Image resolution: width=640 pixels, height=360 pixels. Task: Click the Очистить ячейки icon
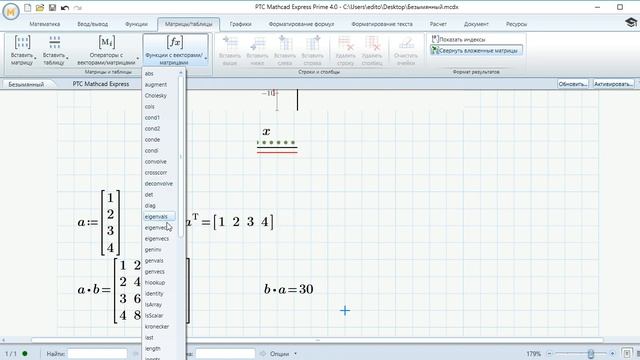pos(406,43)
